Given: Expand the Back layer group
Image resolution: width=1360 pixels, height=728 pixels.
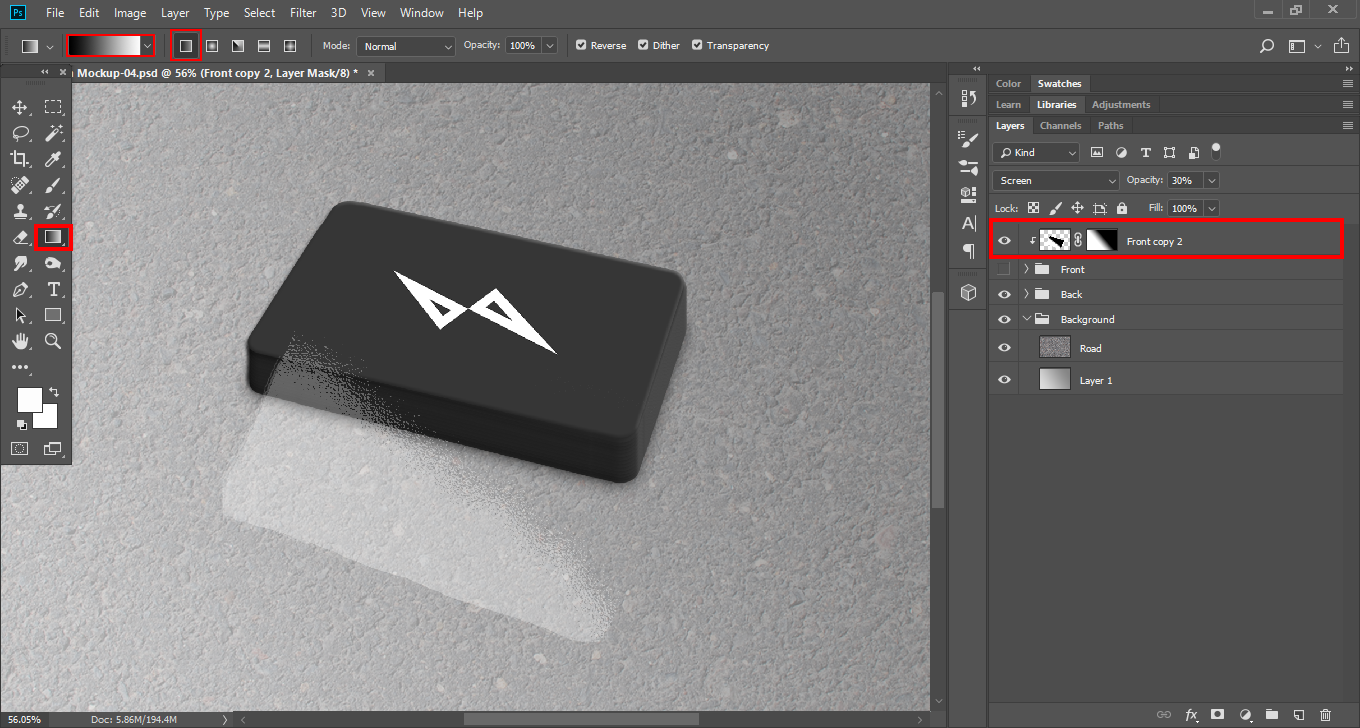Looking at the screenshot, I should (x=1027, y=294).
